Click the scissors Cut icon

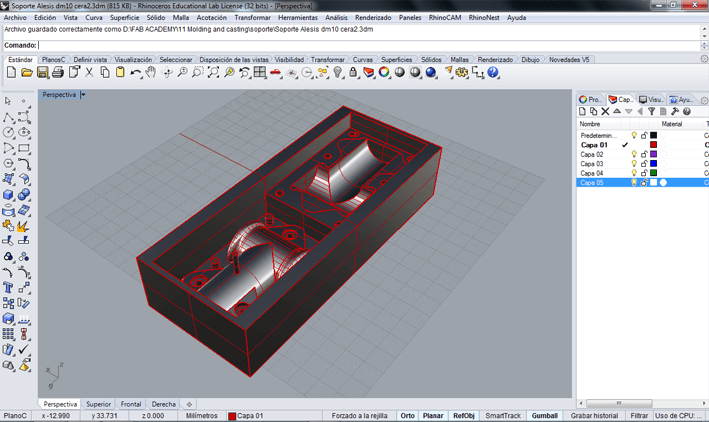[x=89, y=72]
